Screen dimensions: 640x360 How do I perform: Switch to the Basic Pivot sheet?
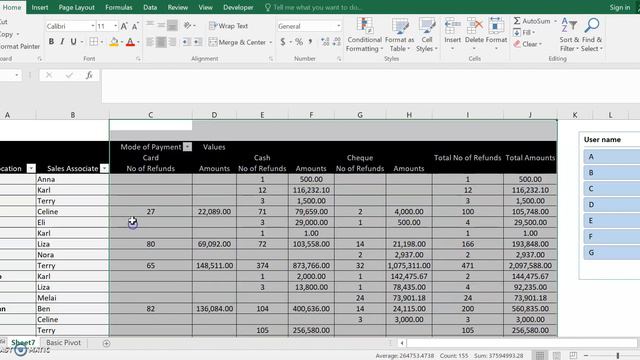[x=63, y=342]
